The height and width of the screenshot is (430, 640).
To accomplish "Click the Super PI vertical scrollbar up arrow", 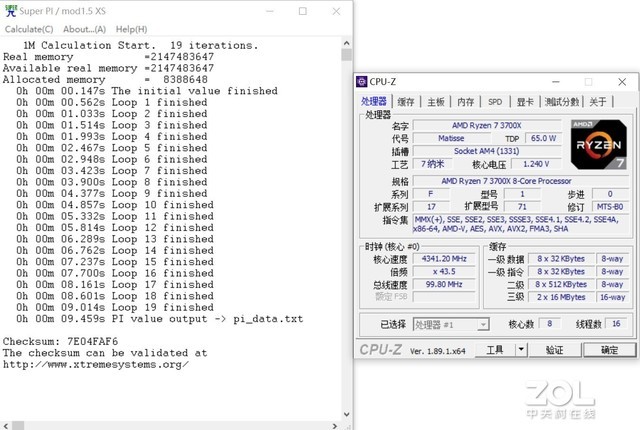I will (x=347, y=43).
